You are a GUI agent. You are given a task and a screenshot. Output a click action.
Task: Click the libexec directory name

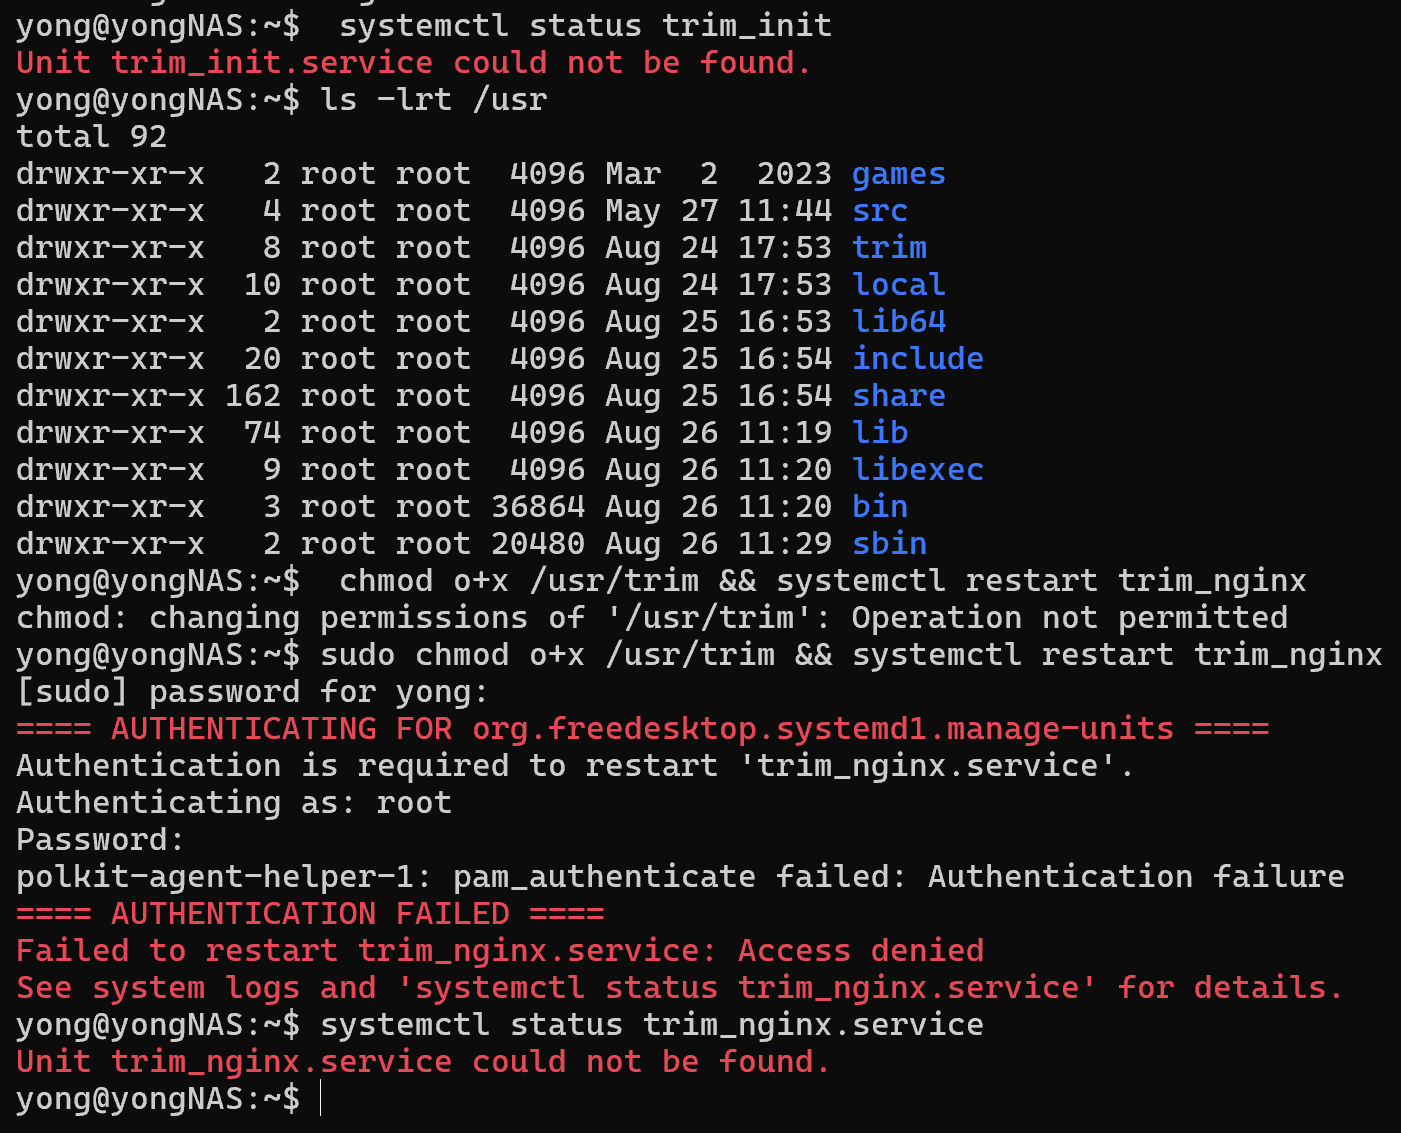917,470
